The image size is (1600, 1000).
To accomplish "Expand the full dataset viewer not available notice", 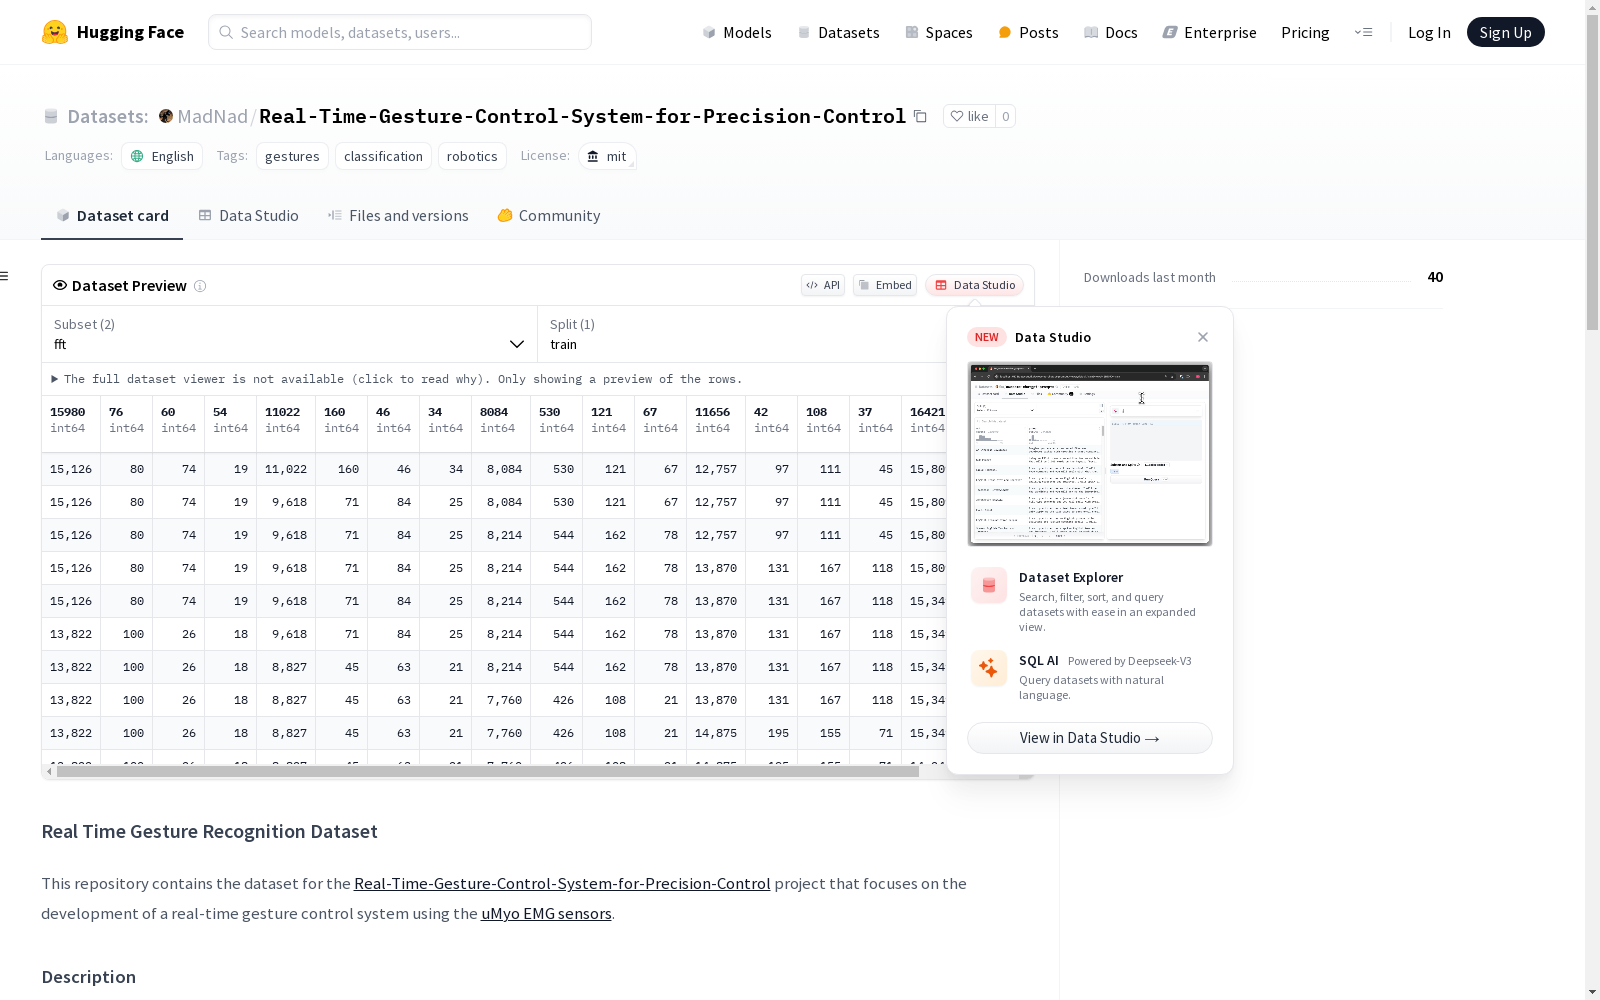I will point(397,379).
